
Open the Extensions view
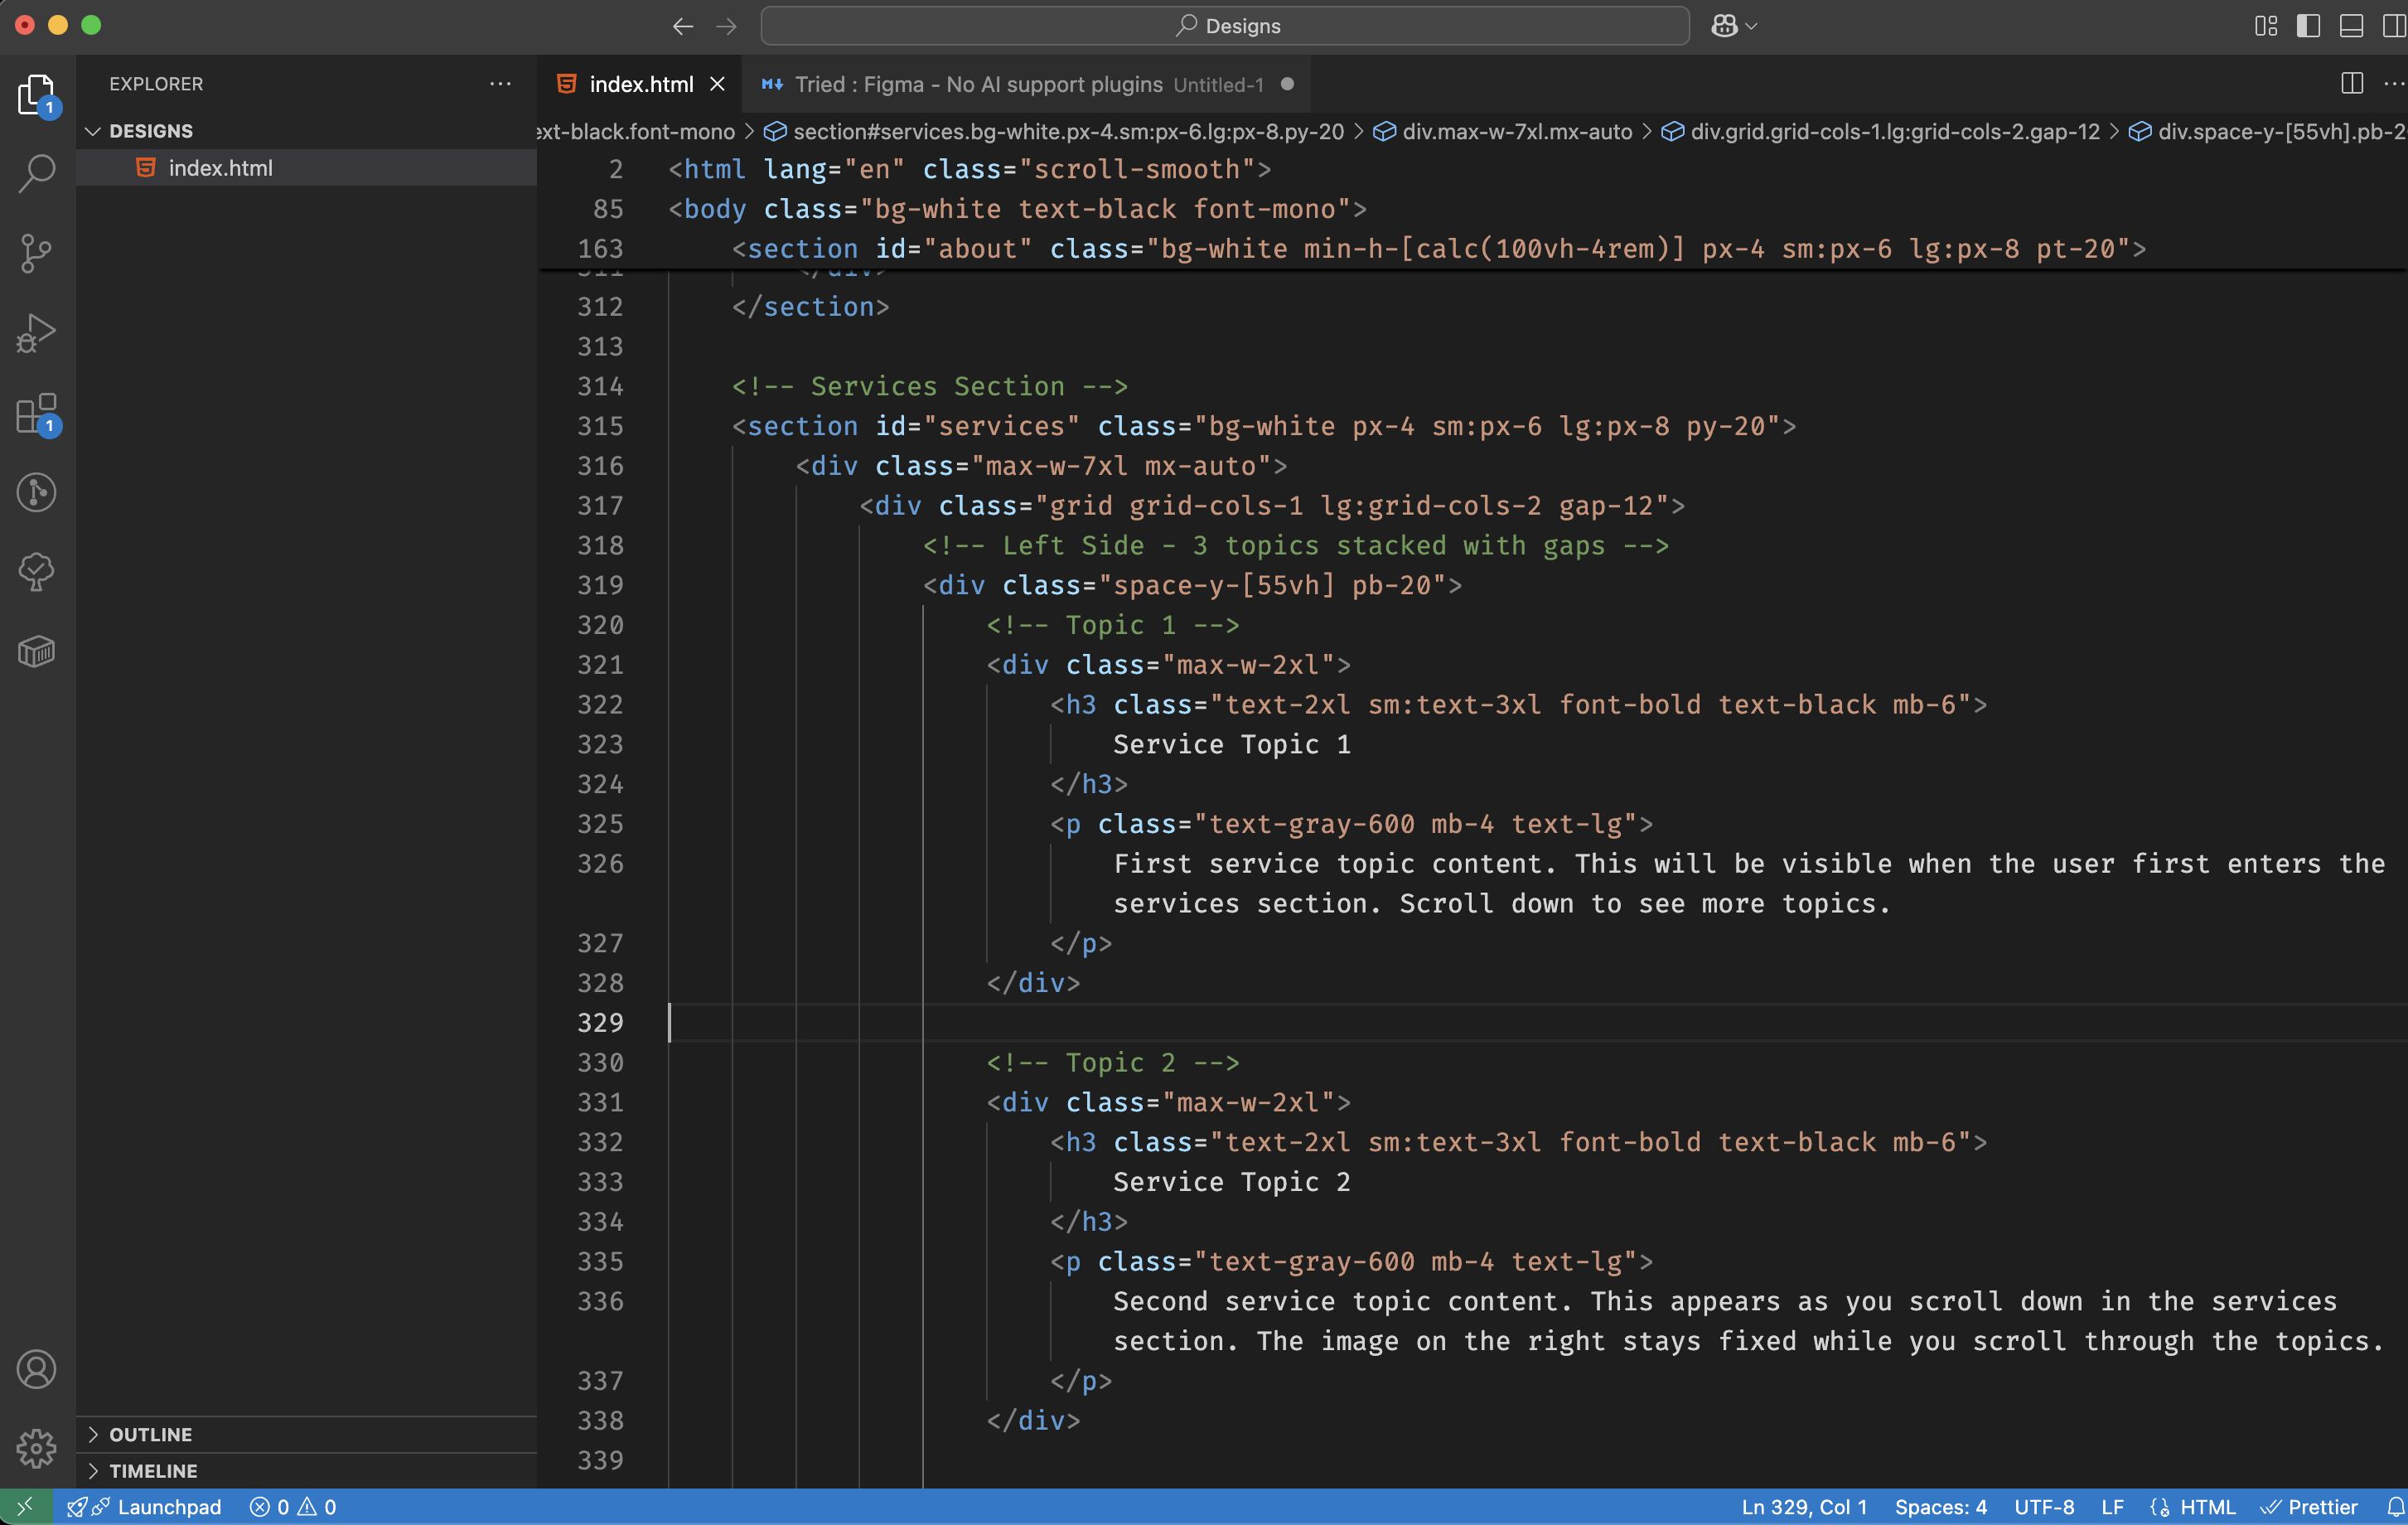(37, 413)
